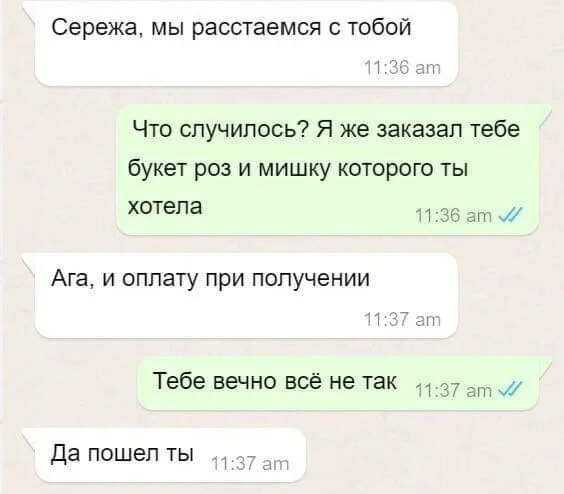This screenshot has height=494, width=564.
Task: Click double check marks beside "Тебе вечно всё не так"
Action: coord(508,388)
